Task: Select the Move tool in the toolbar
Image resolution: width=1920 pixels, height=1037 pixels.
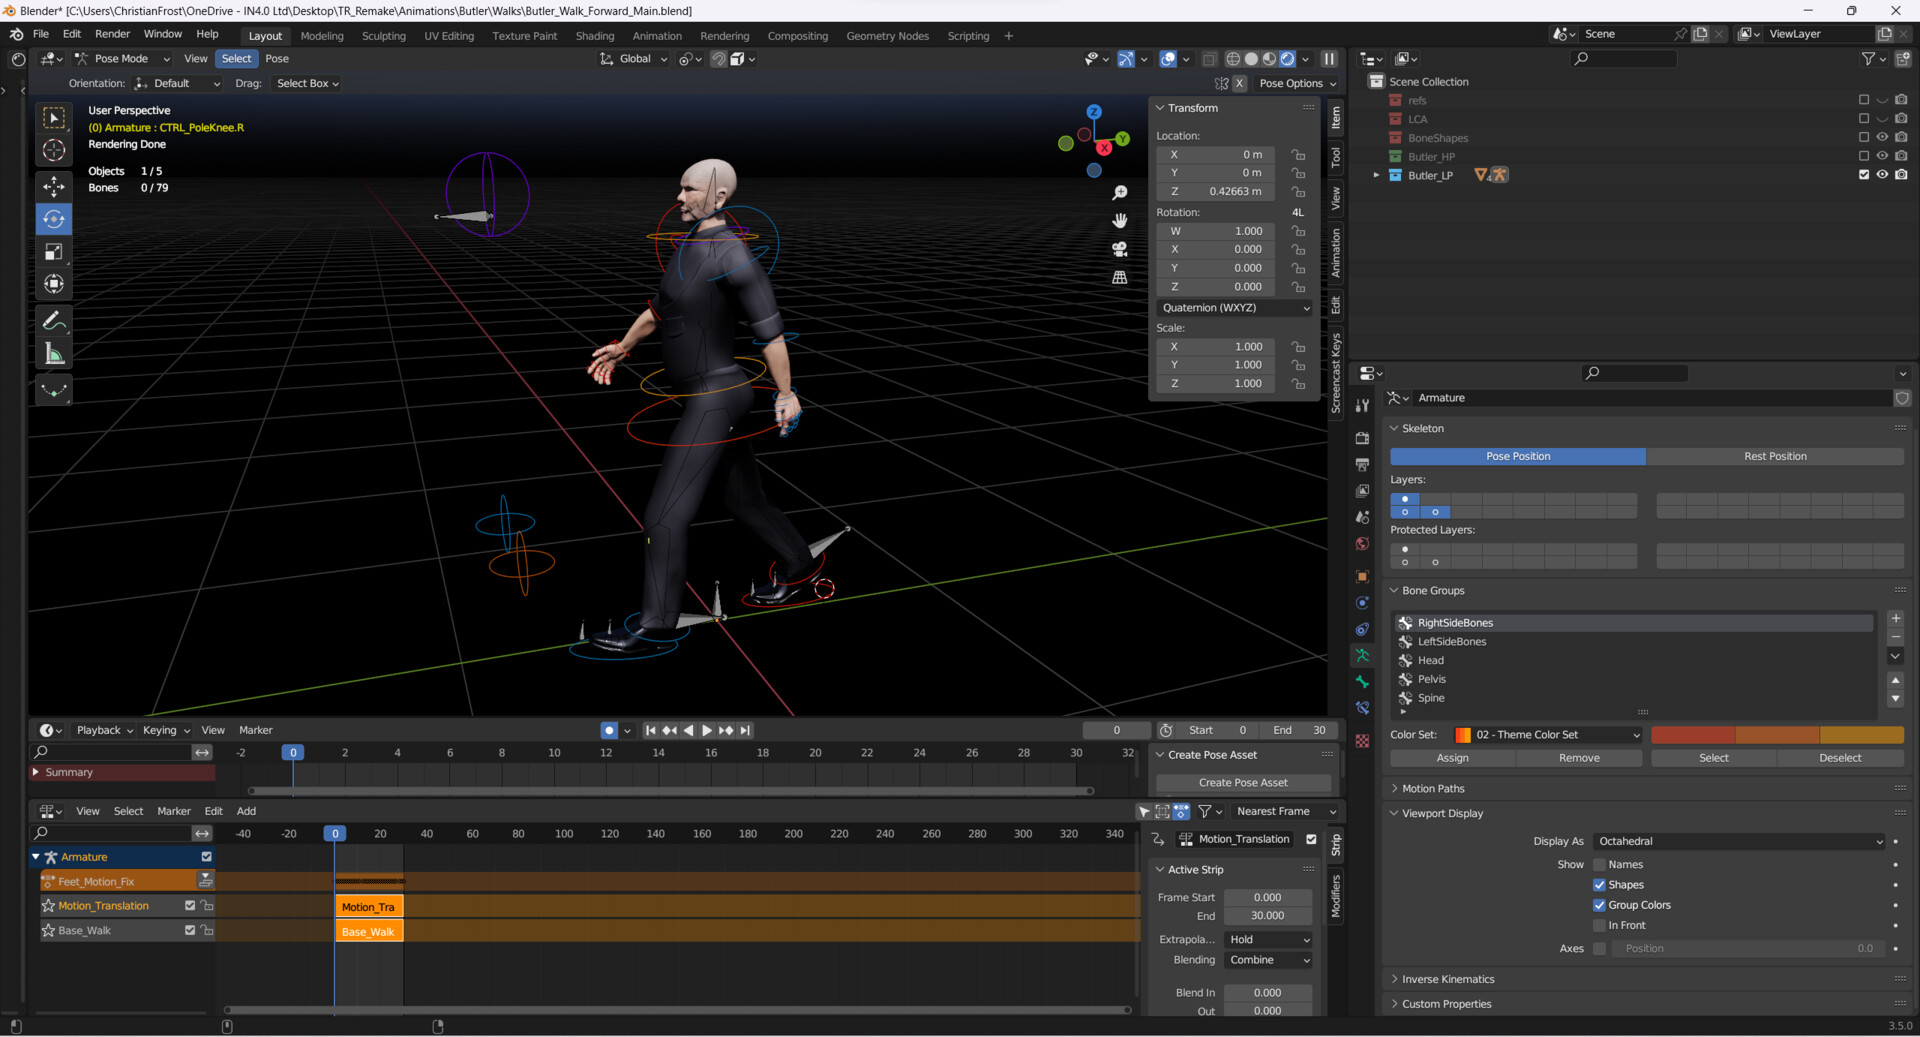Action: 54,186
